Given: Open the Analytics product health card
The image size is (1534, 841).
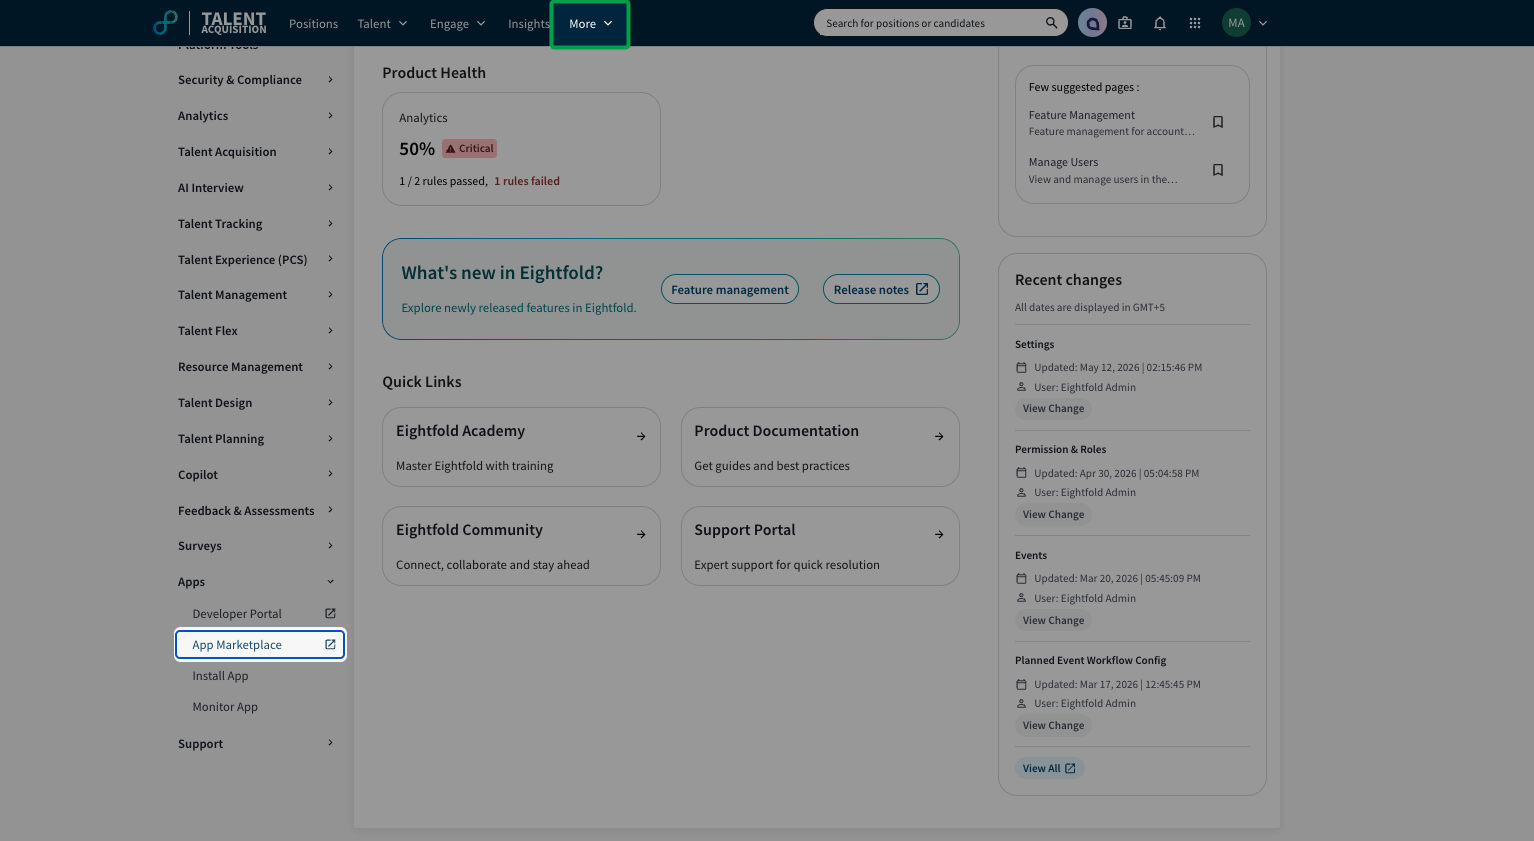Looking at the screenshot, I should [521, 149].
